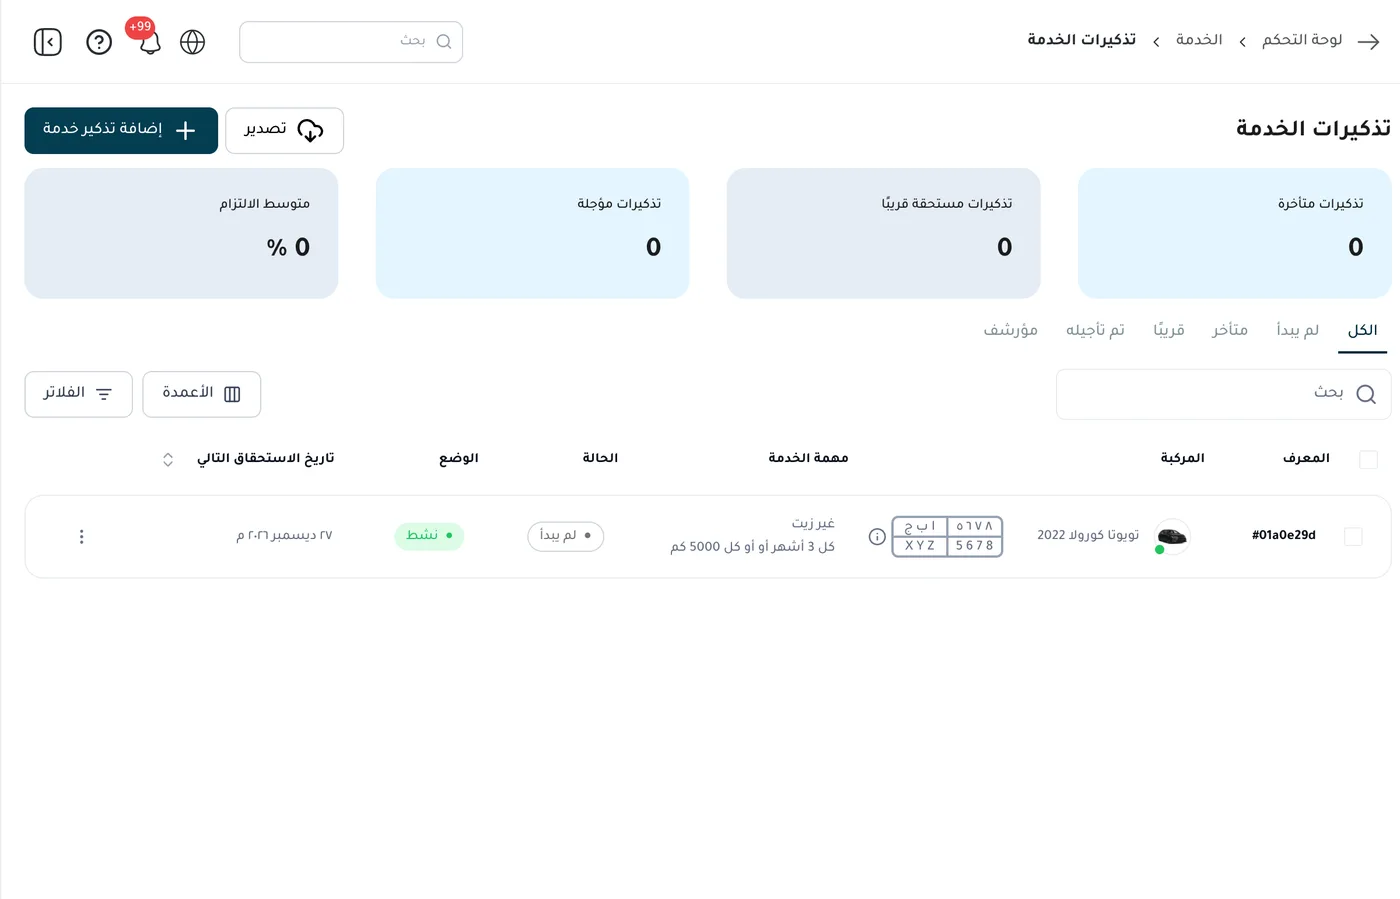Open the الفلاتر filters button
Screen dimensions: 1400x899
[79, 394]
